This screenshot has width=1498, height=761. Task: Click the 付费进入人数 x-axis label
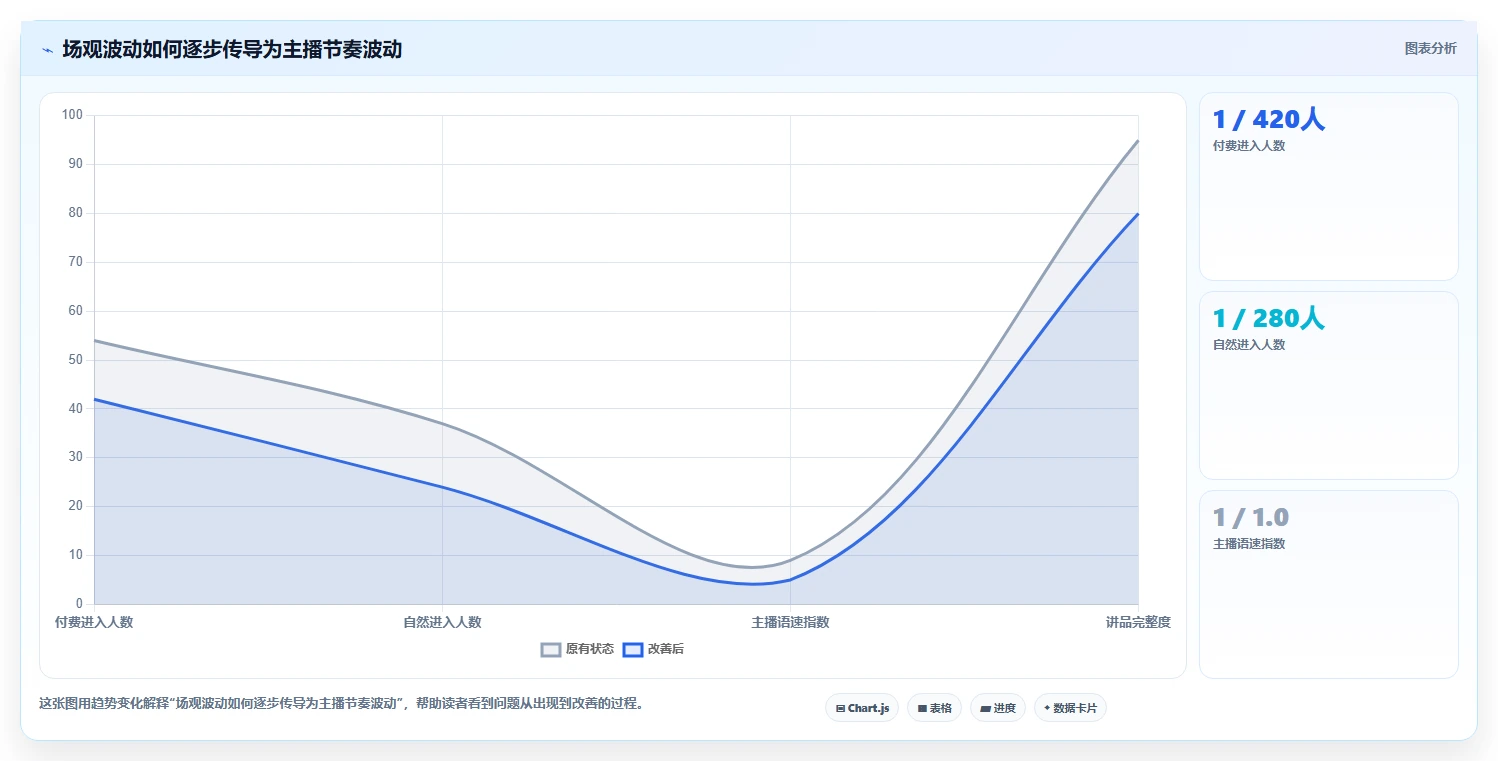pyautogui.click(x=94, y=622)
